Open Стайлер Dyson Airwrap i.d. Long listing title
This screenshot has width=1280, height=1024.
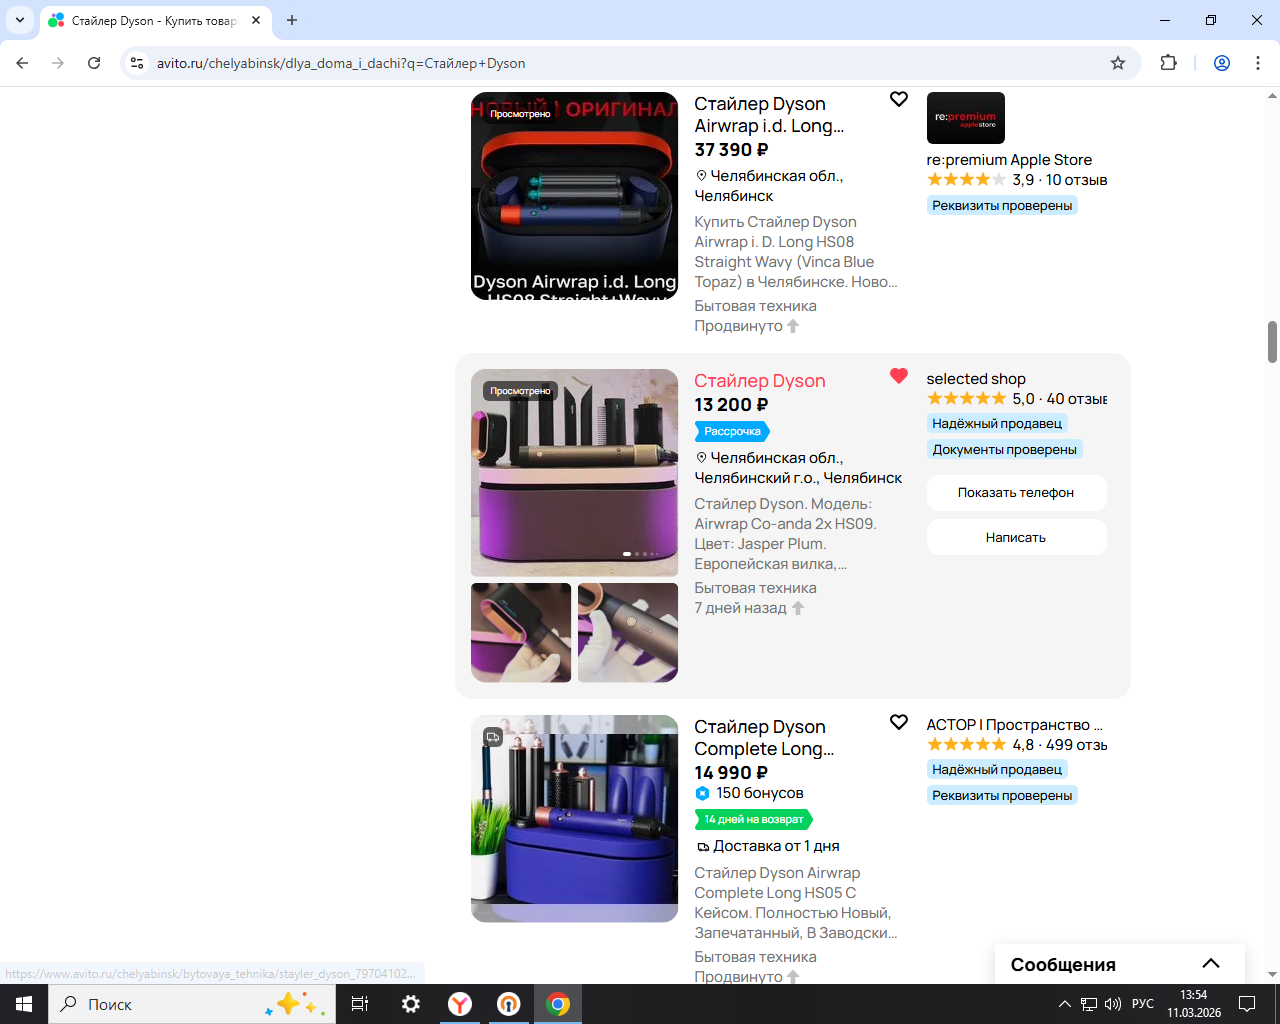(x=769, y=115)
